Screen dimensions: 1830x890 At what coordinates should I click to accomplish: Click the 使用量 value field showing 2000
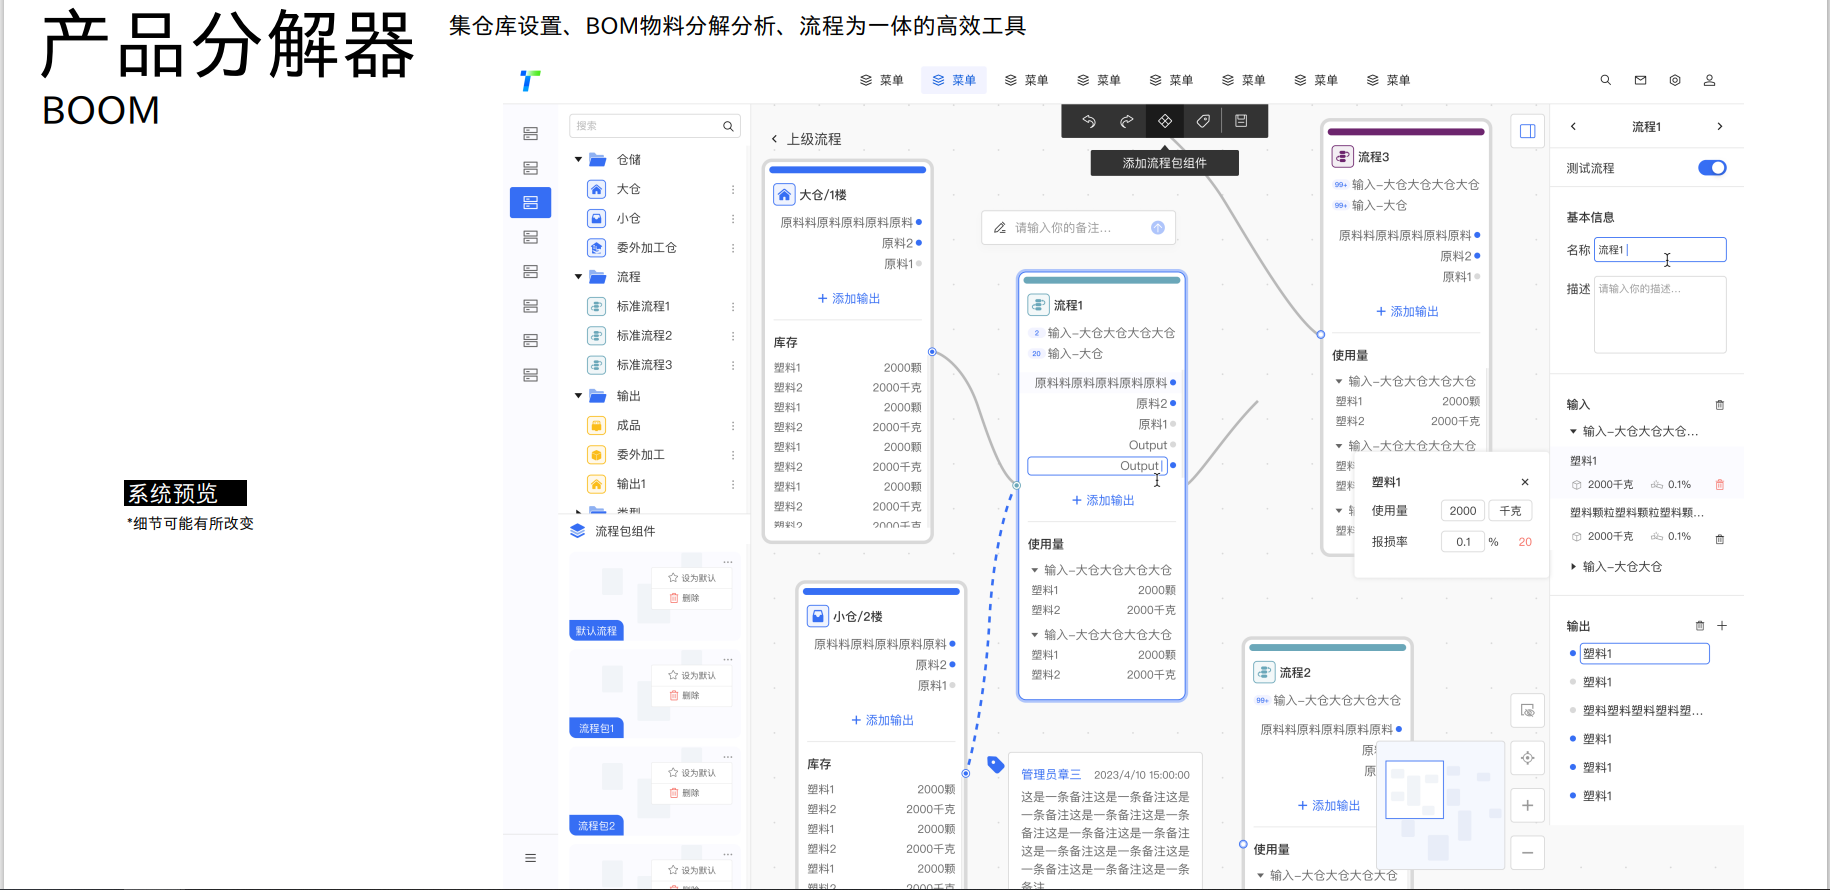pos(1462,511)
